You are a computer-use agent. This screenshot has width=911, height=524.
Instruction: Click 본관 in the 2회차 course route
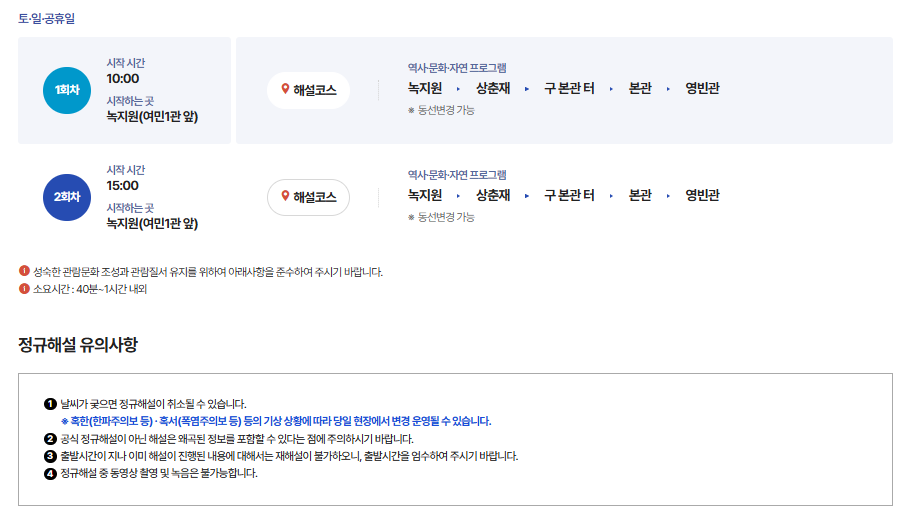pos(640,195)
